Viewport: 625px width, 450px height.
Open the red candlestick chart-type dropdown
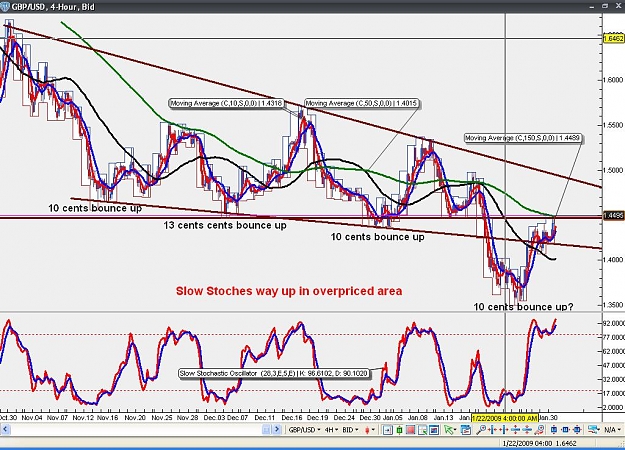(369, 430)
